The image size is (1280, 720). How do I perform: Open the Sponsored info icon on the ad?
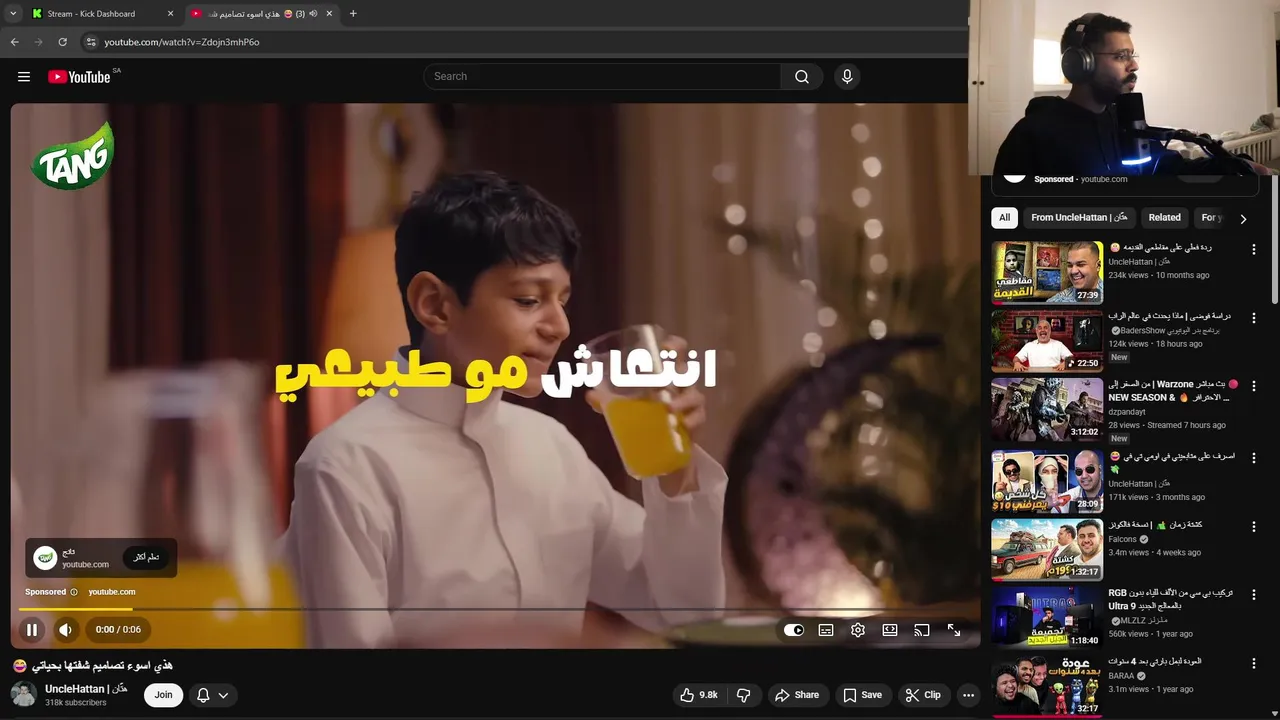click(74, 592)
